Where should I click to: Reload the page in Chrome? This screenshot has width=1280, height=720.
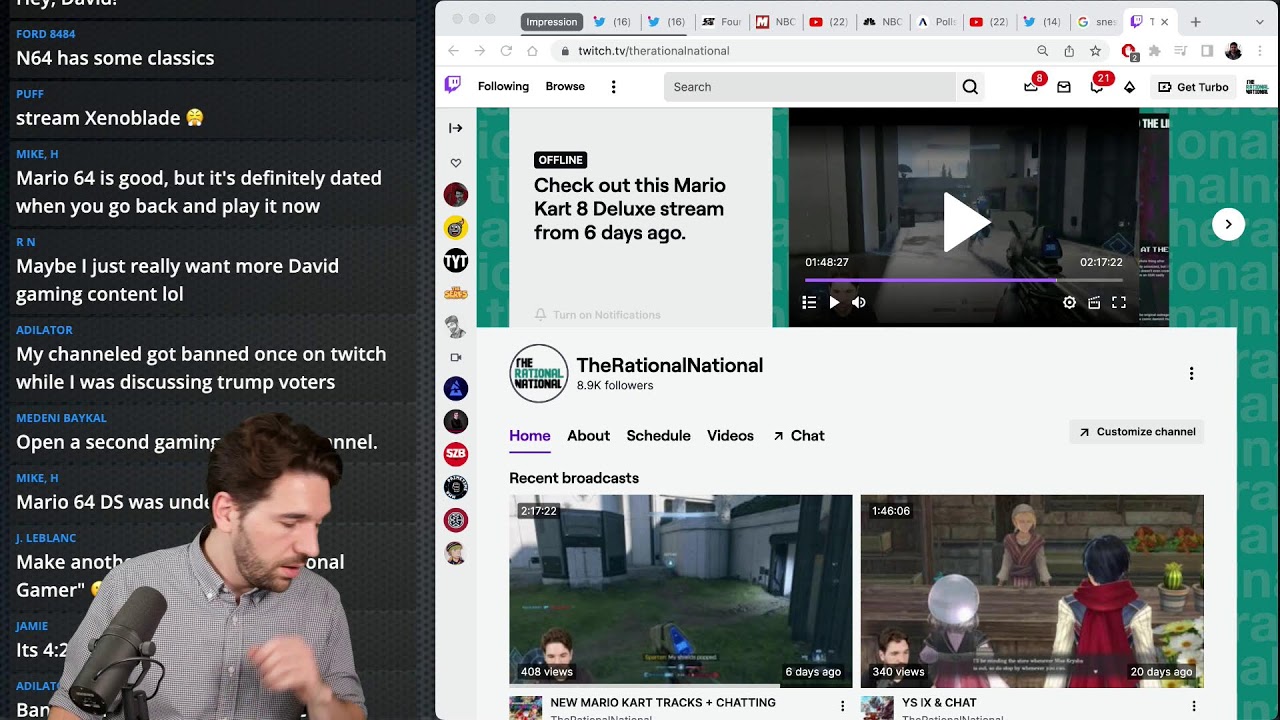pos(506,51)
